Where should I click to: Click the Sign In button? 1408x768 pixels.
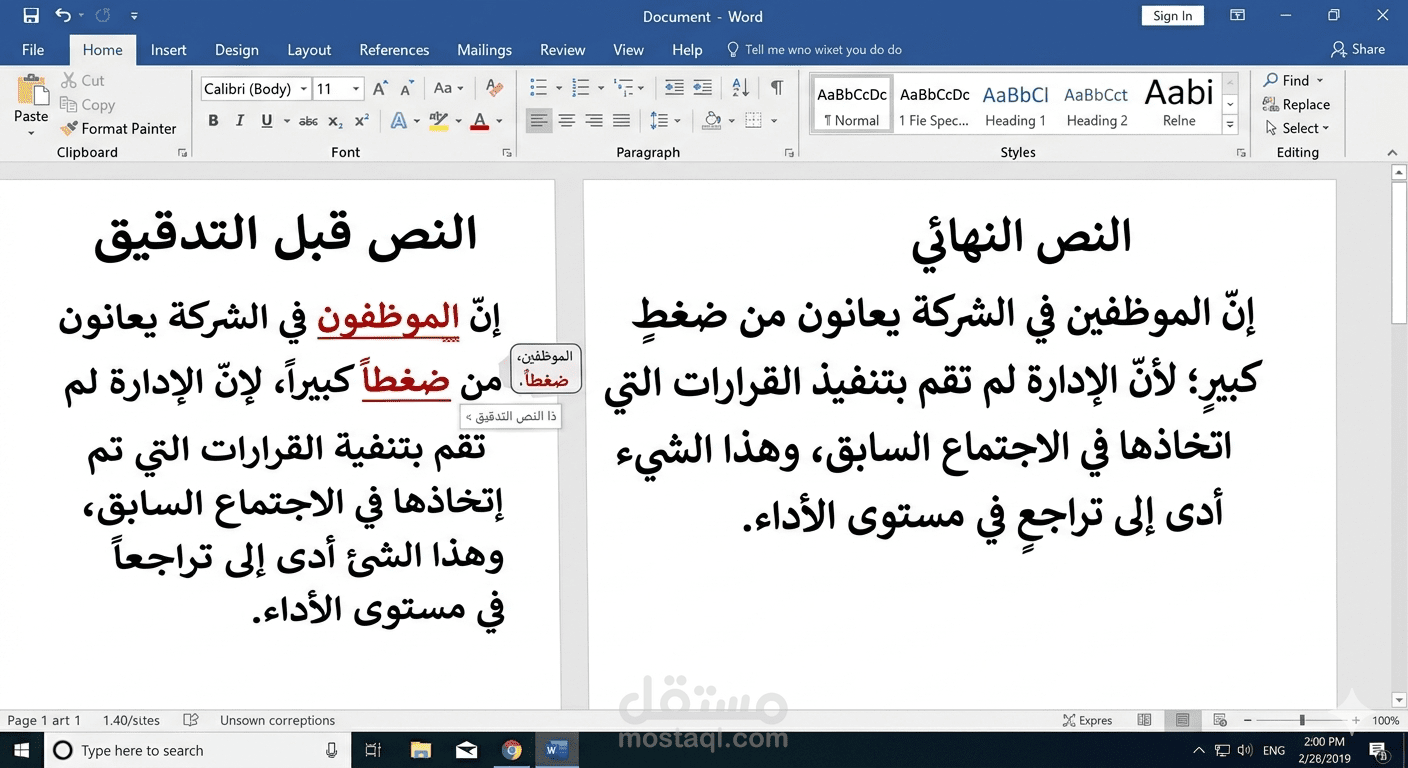click(1172, 16)
